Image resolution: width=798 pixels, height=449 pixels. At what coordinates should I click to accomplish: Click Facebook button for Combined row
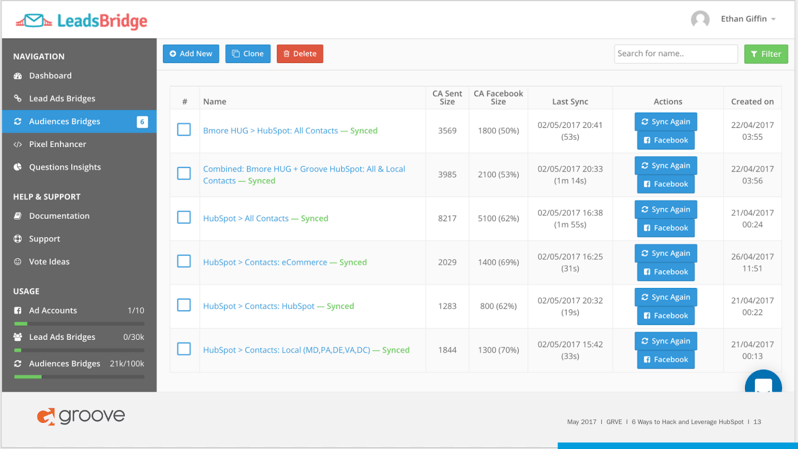point(666,184)
